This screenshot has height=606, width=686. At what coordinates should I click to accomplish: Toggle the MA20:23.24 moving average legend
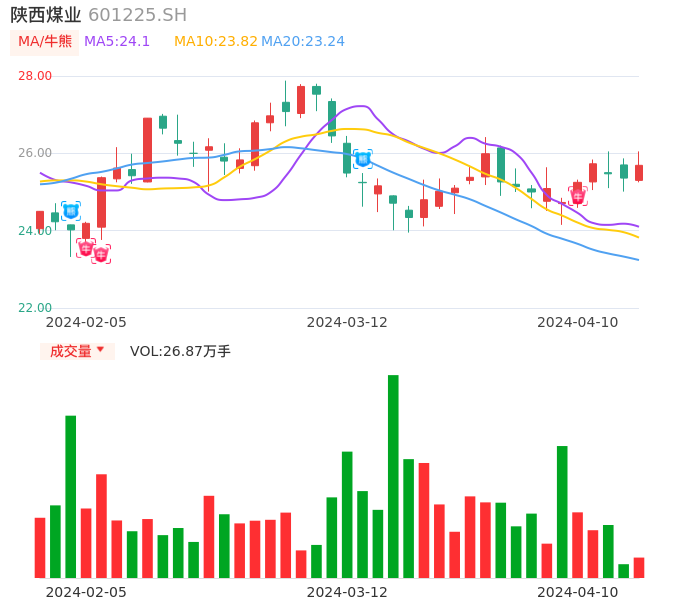(303, 42)
